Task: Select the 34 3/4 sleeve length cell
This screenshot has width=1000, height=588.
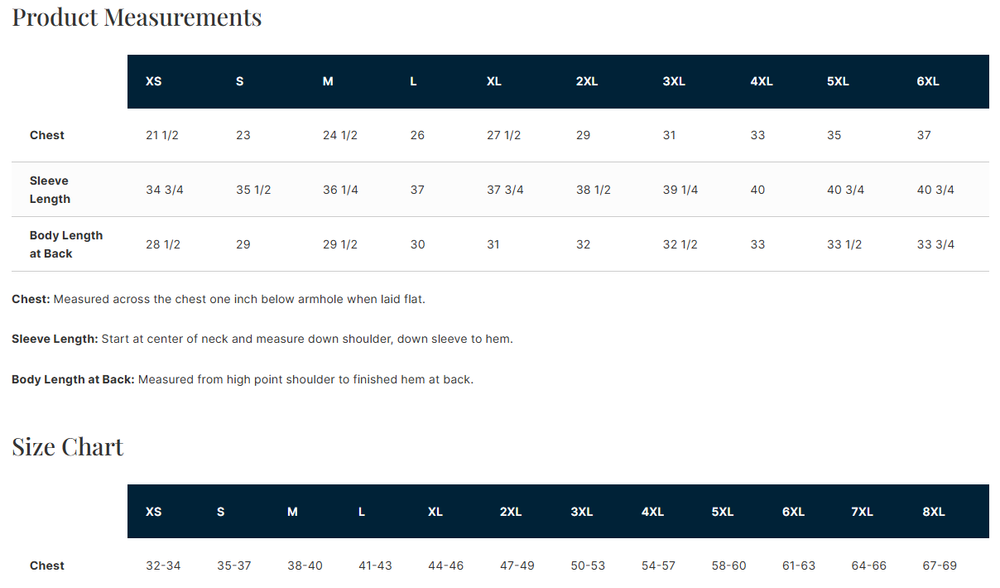Action: 165,190
